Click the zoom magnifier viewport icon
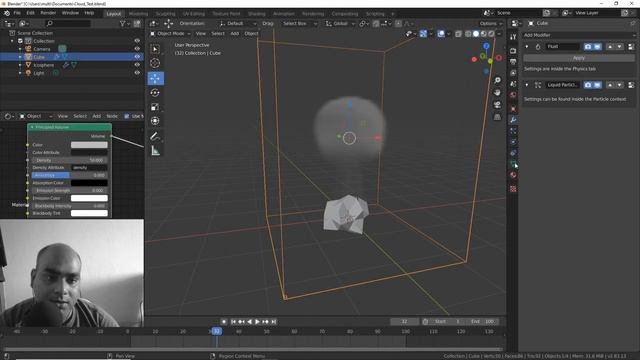The height and width of the screenshot is (360, 640). [497, 80]
